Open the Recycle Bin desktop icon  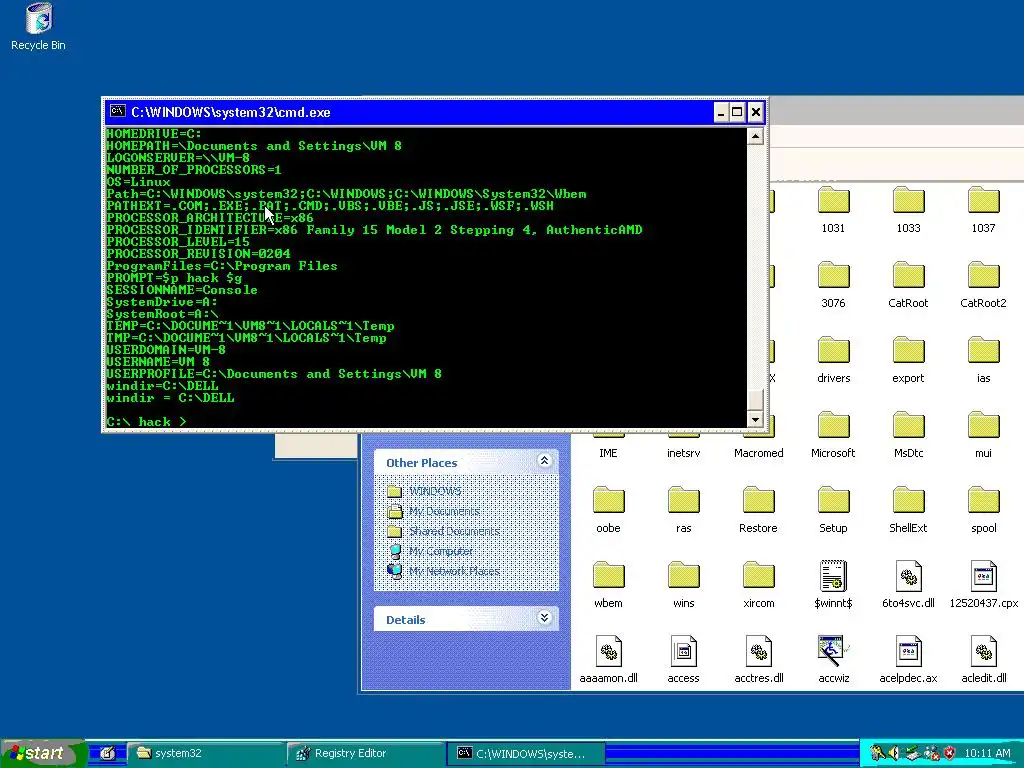39,27
